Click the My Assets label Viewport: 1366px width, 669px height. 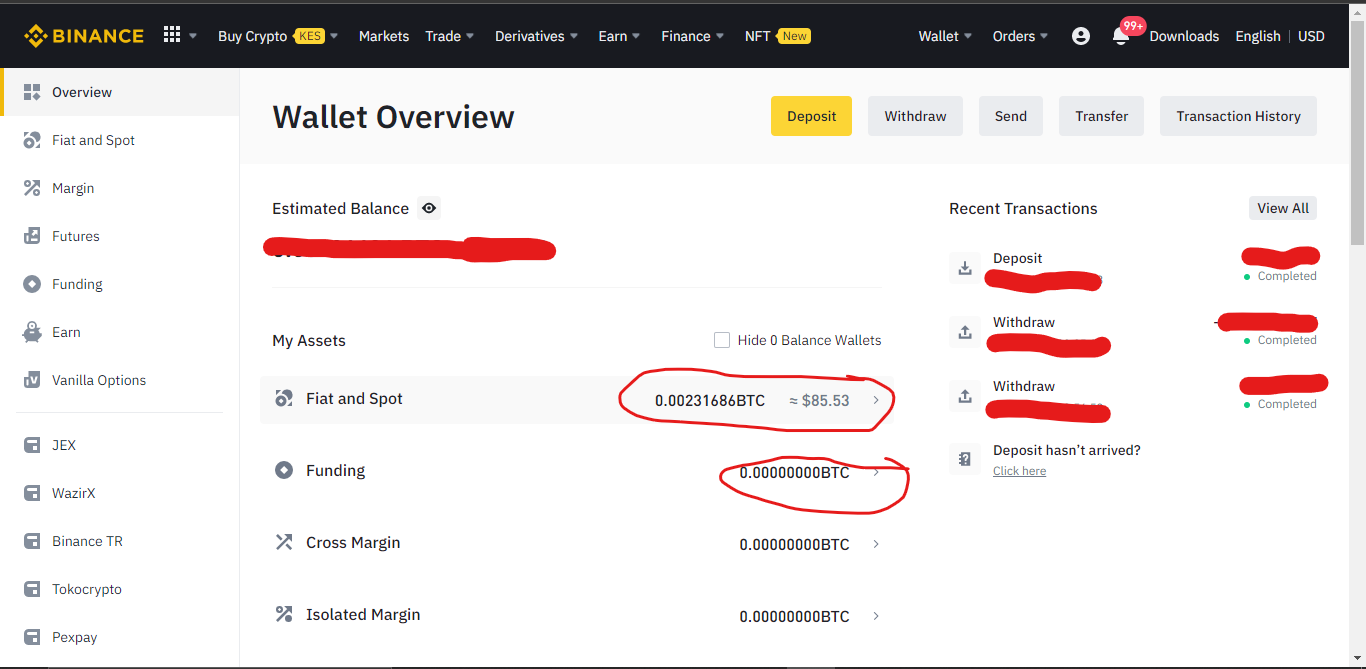pos(309,340)
